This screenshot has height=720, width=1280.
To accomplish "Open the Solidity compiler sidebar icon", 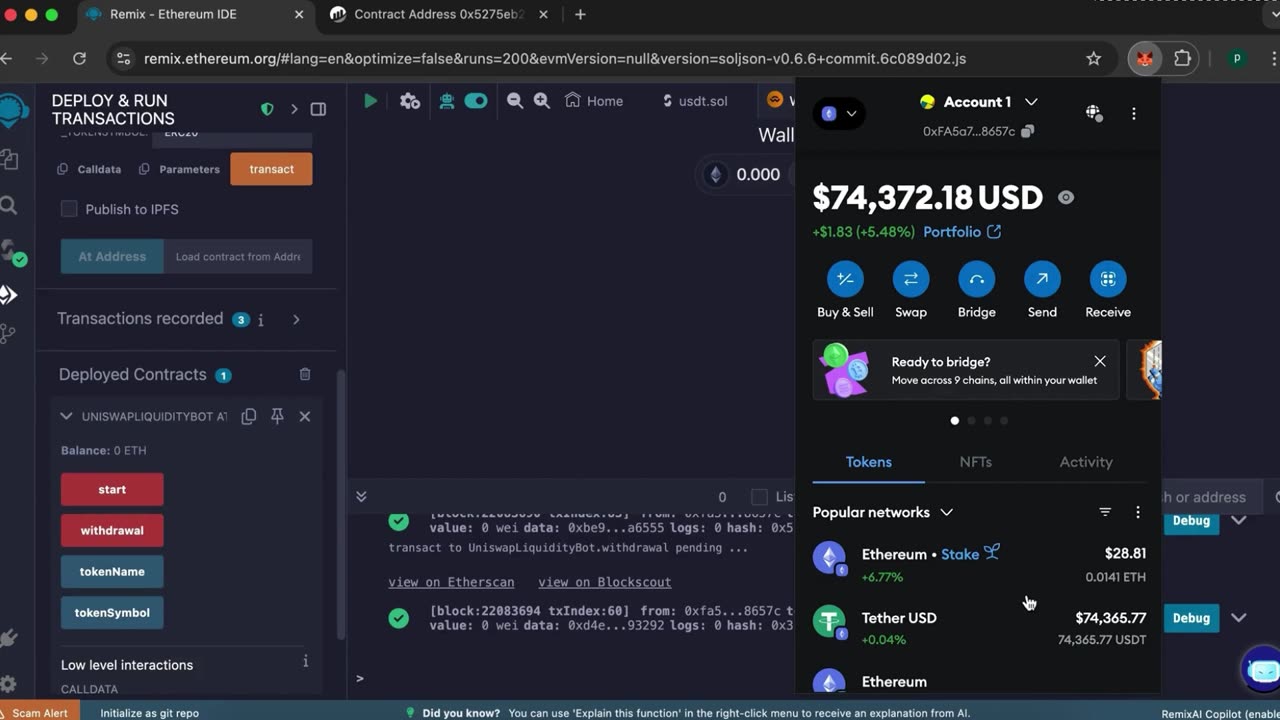I will [x=12, y=252].
